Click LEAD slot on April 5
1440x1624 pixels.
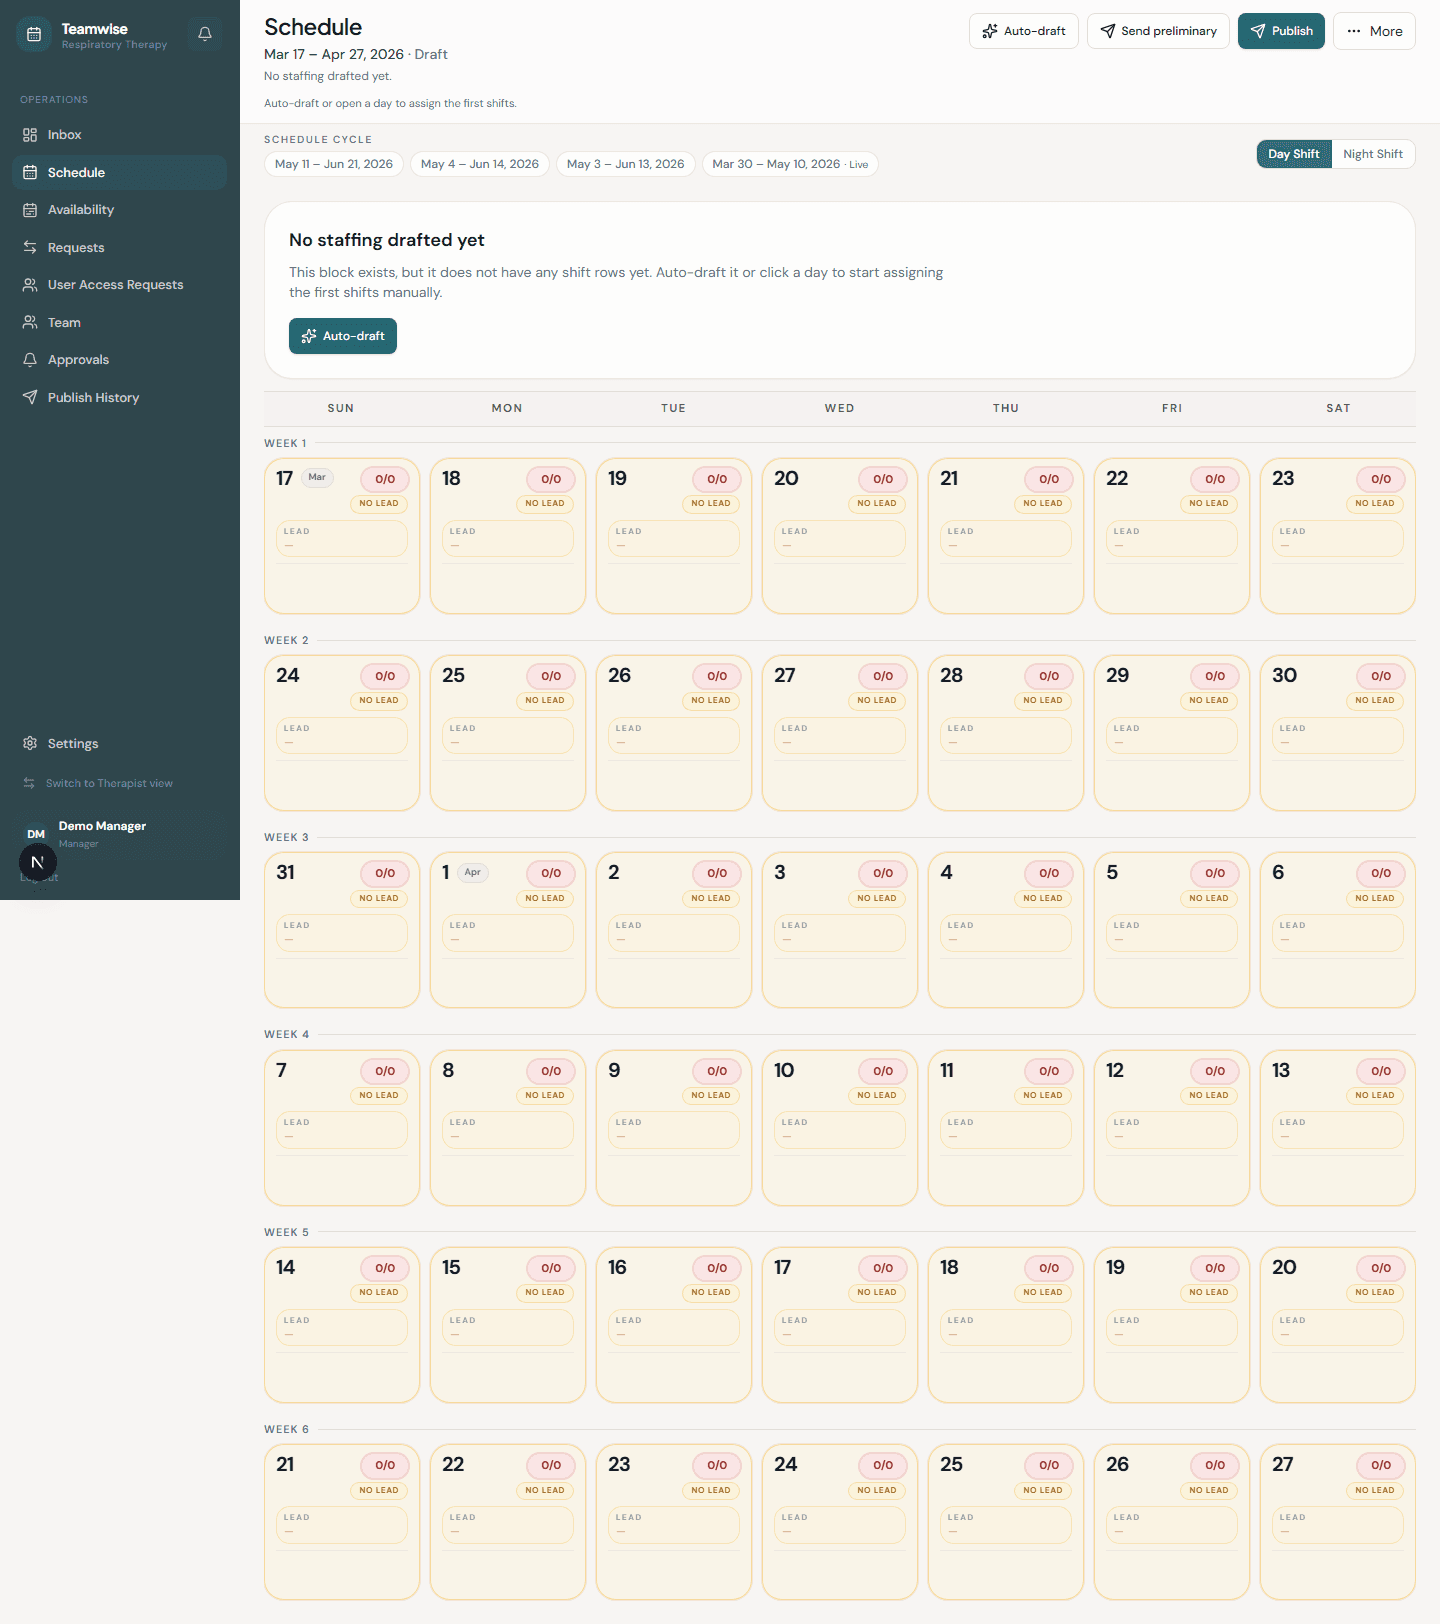click(x=1172, y=932)
